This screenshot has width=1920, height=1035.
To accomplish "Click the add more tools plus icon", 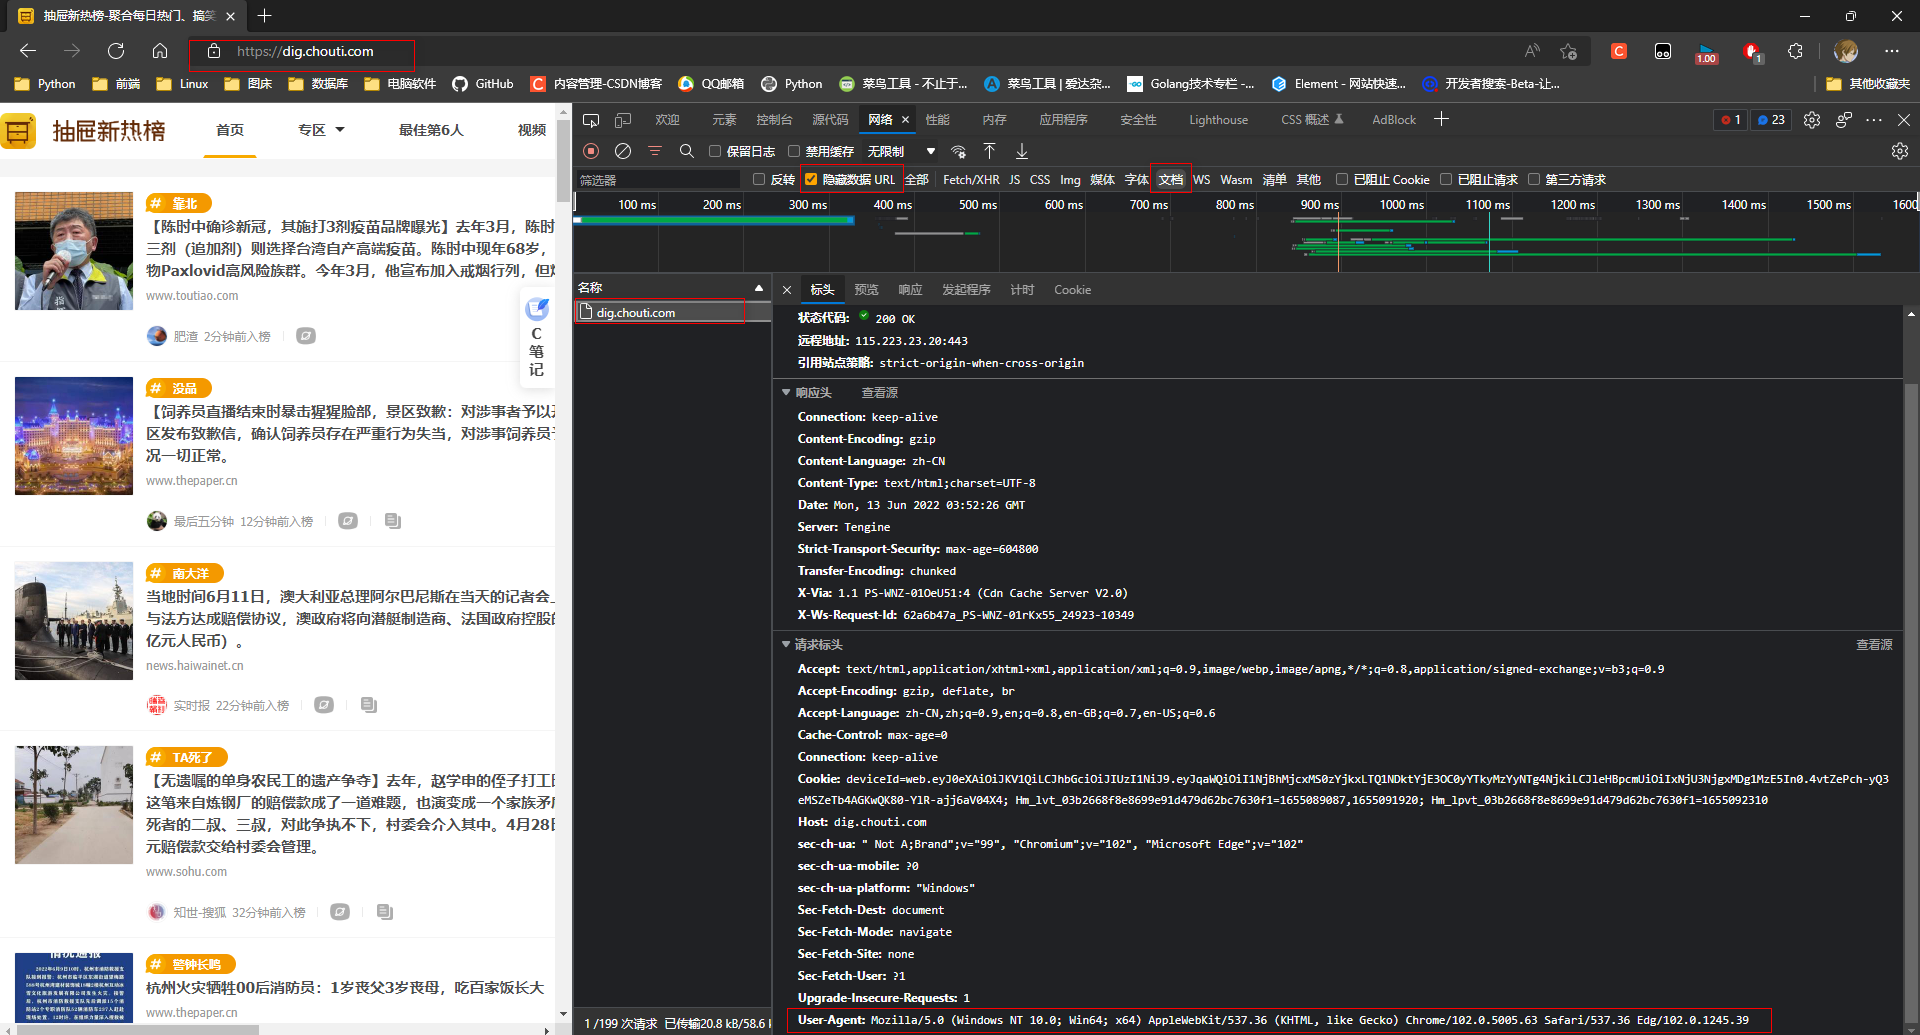I will pyautogui.click(x=1441, y=119).
